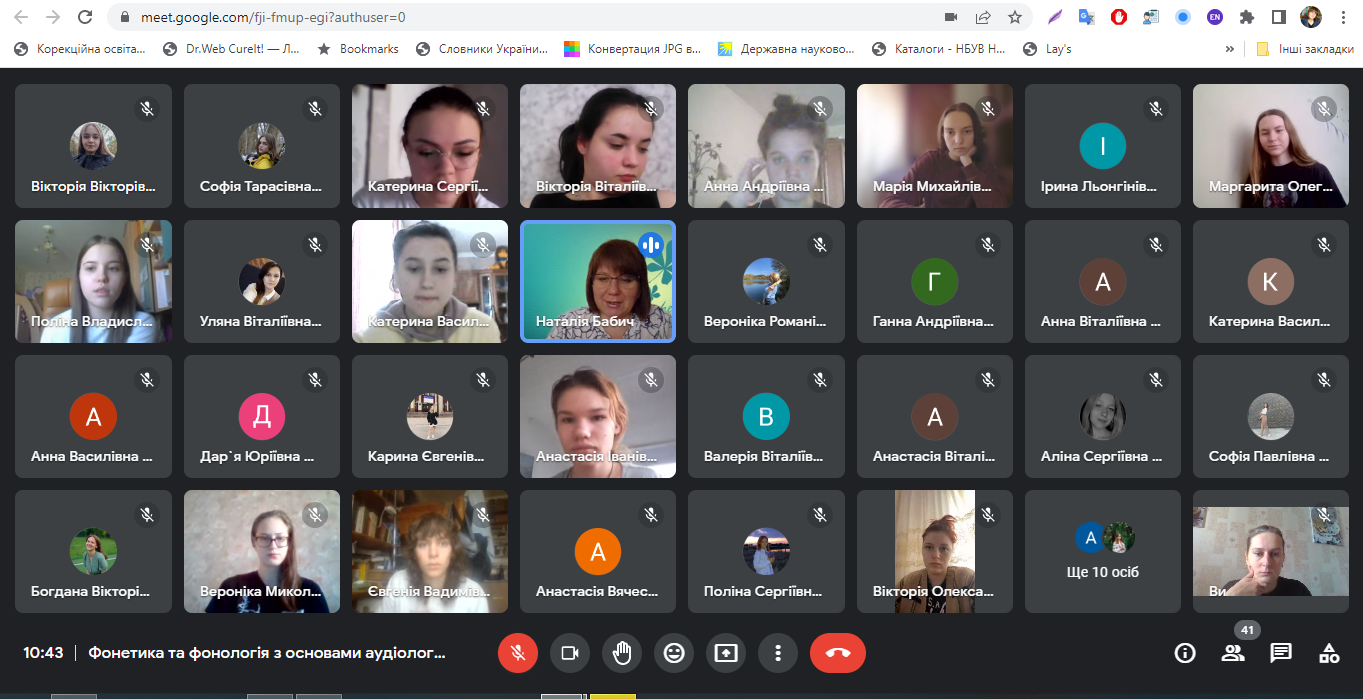Open the activities icon
This screenshot has width=1363, height=699.
tap(1329, 653)
